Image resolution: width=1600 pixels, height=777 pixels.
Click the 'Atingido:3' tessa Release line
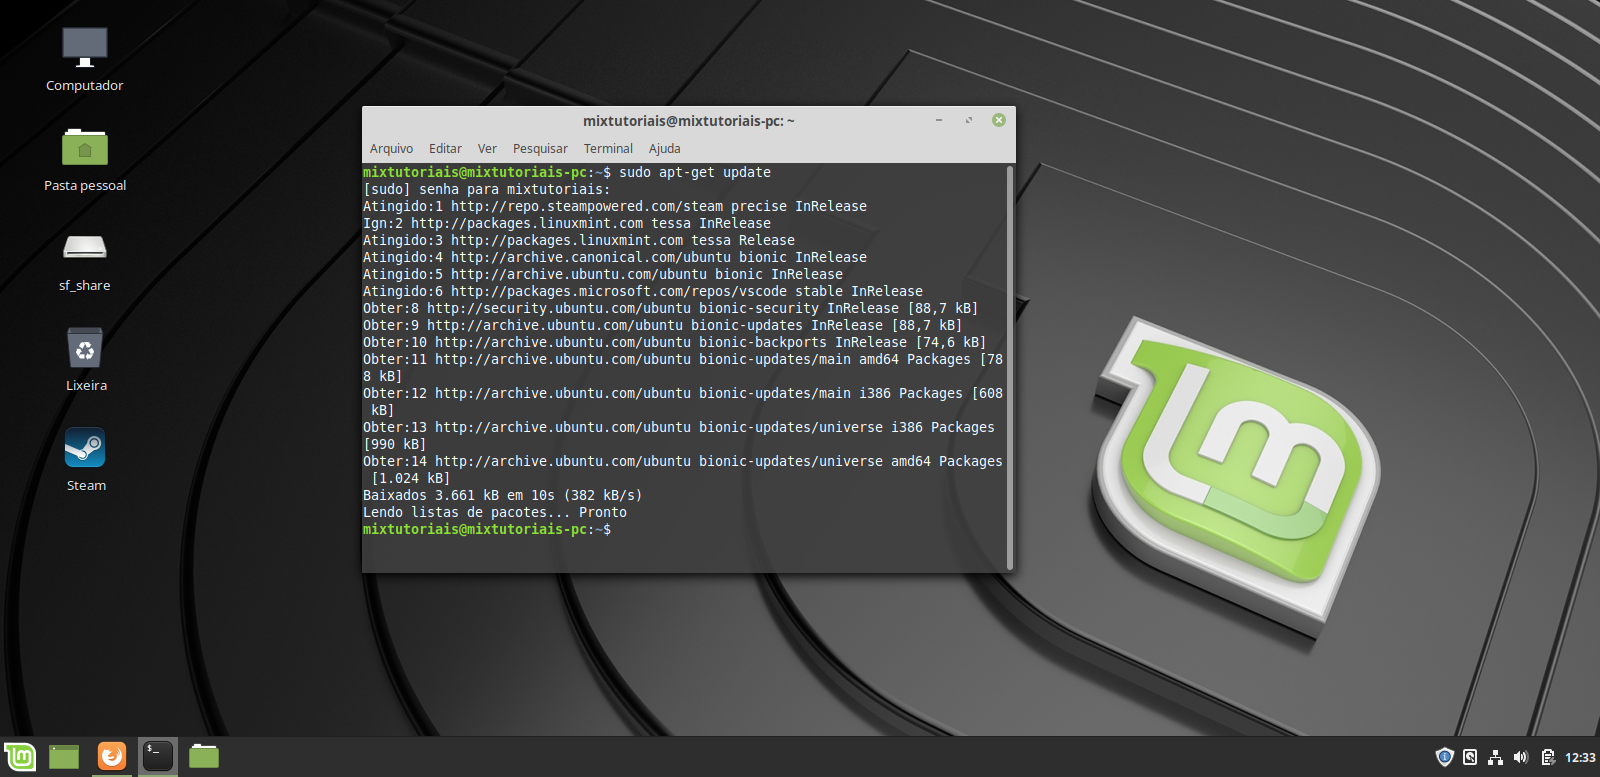click(x=579, y=240)
